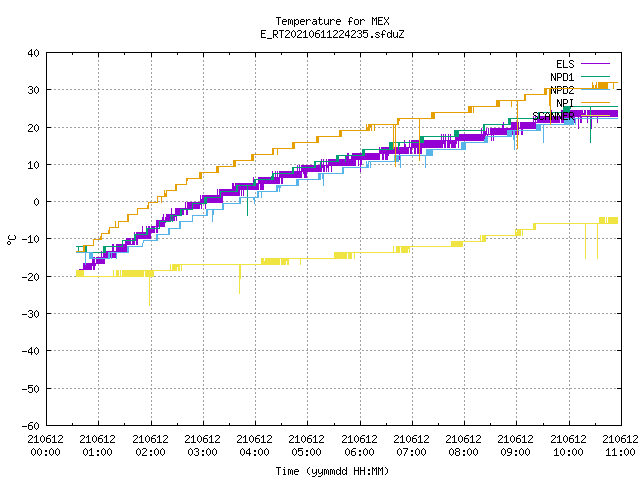Select the filename E_RT20210611224235.sfduZ subtitle
The width and height of the screenshot is (640, 480).
(332, 34)
